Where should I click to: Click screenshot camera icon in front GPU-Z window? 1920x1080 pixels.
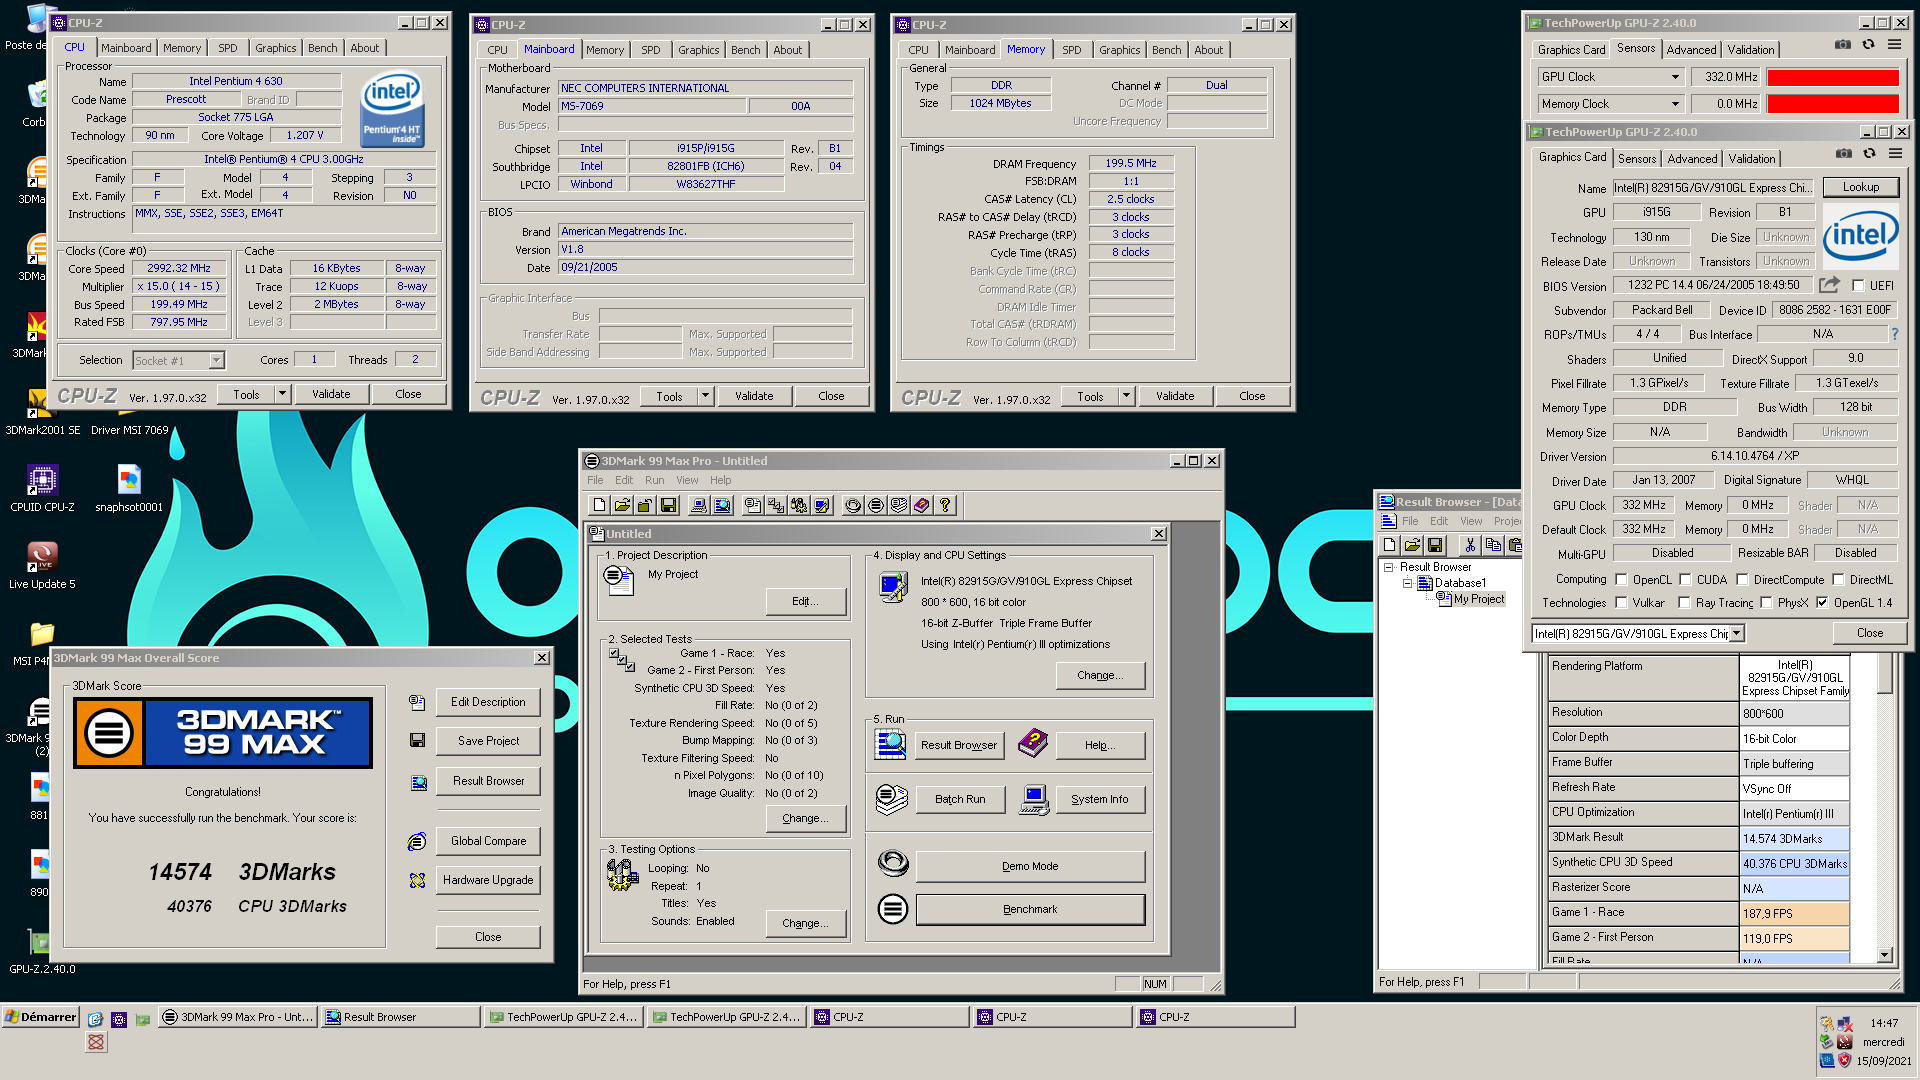[1844, 154]
